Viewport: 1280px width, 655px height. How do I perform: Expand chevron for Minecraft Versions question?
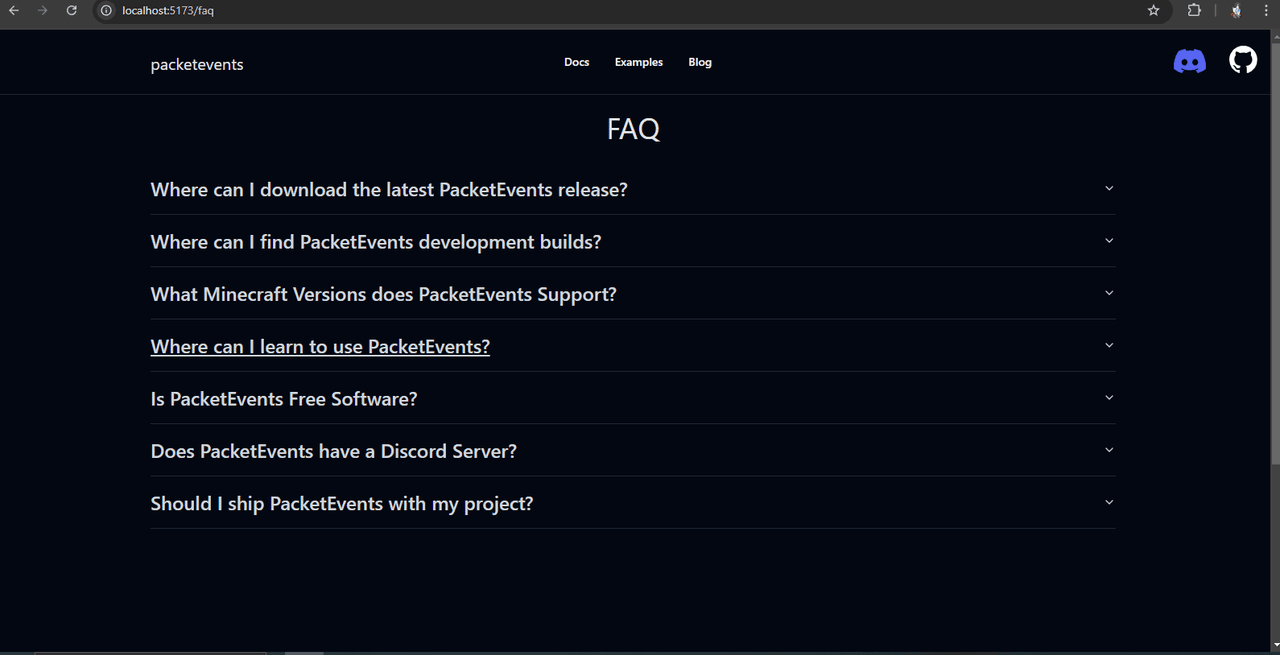(x=1108, y=293)
